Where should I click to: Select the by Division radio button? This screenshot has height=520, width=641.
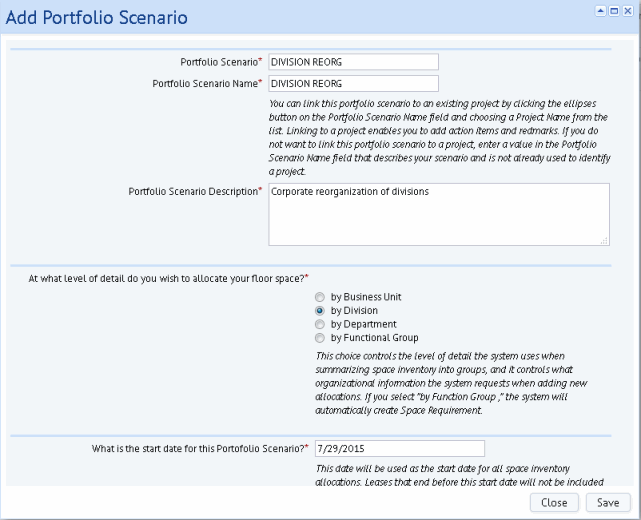coord(320,311)
